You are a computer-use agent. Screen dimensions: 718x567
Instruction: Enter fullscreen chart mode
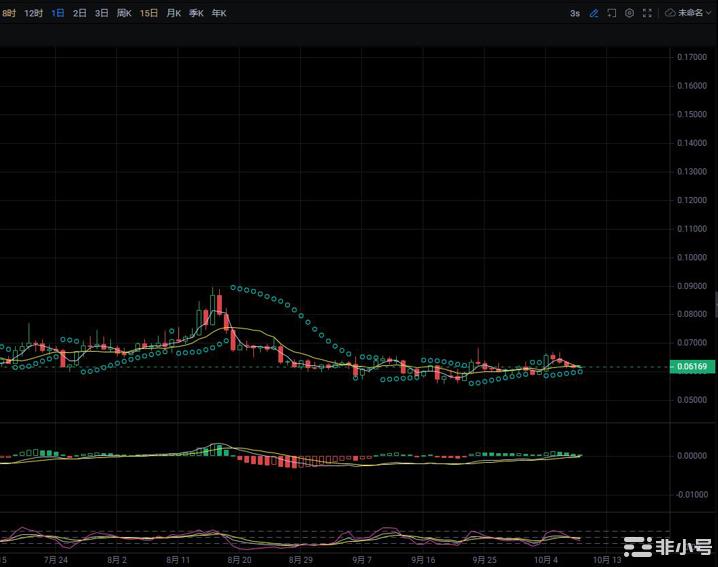[647, 13]
